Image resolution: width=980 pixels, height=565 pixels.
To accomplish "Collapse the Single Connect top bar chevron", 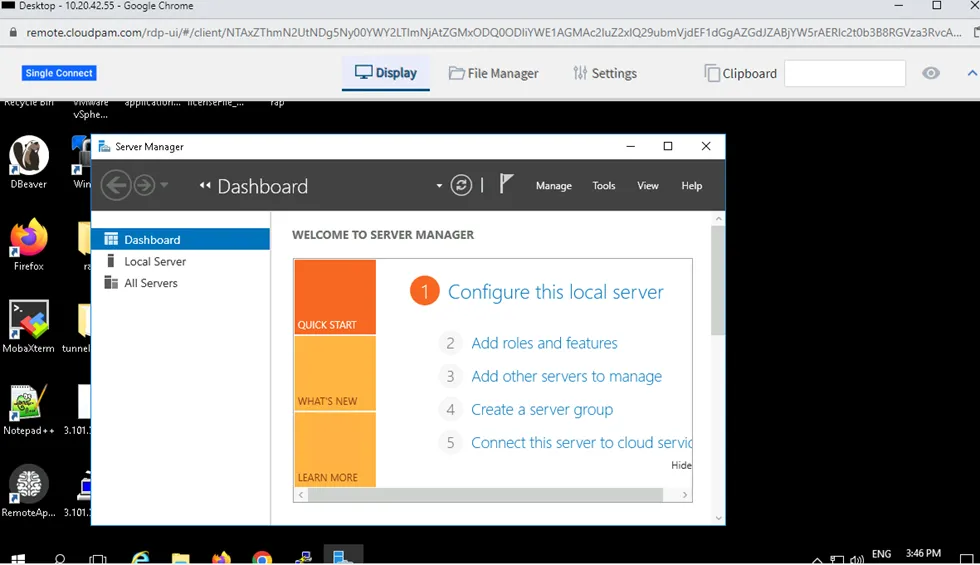I will click(x=972, y=73).
